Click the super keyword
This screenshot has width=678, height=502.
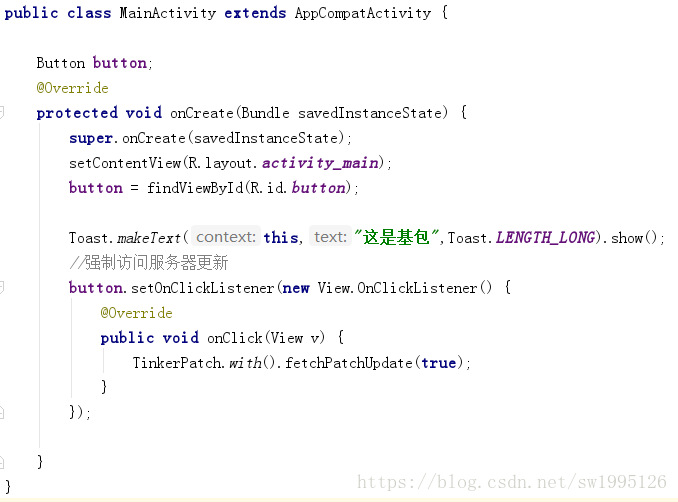coord(91,138)
